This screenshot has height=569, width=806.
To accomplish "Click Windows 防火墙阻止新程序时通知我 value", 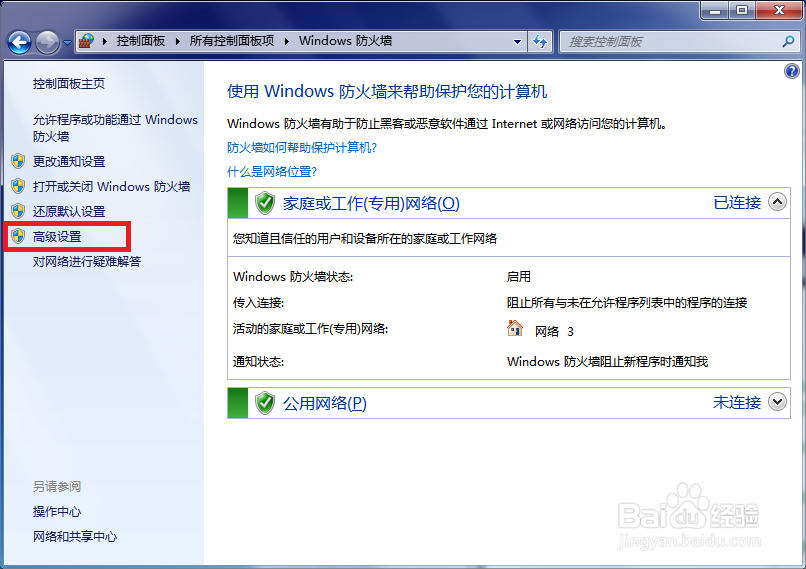I will coord(607,362).
